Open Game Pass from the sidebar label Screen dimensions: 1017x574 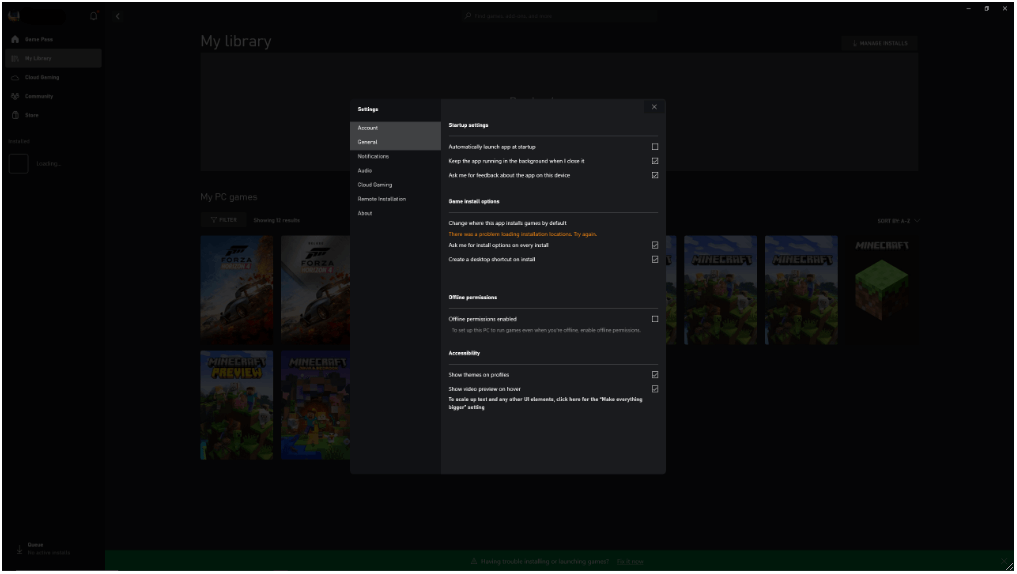[x=39, y=40]
